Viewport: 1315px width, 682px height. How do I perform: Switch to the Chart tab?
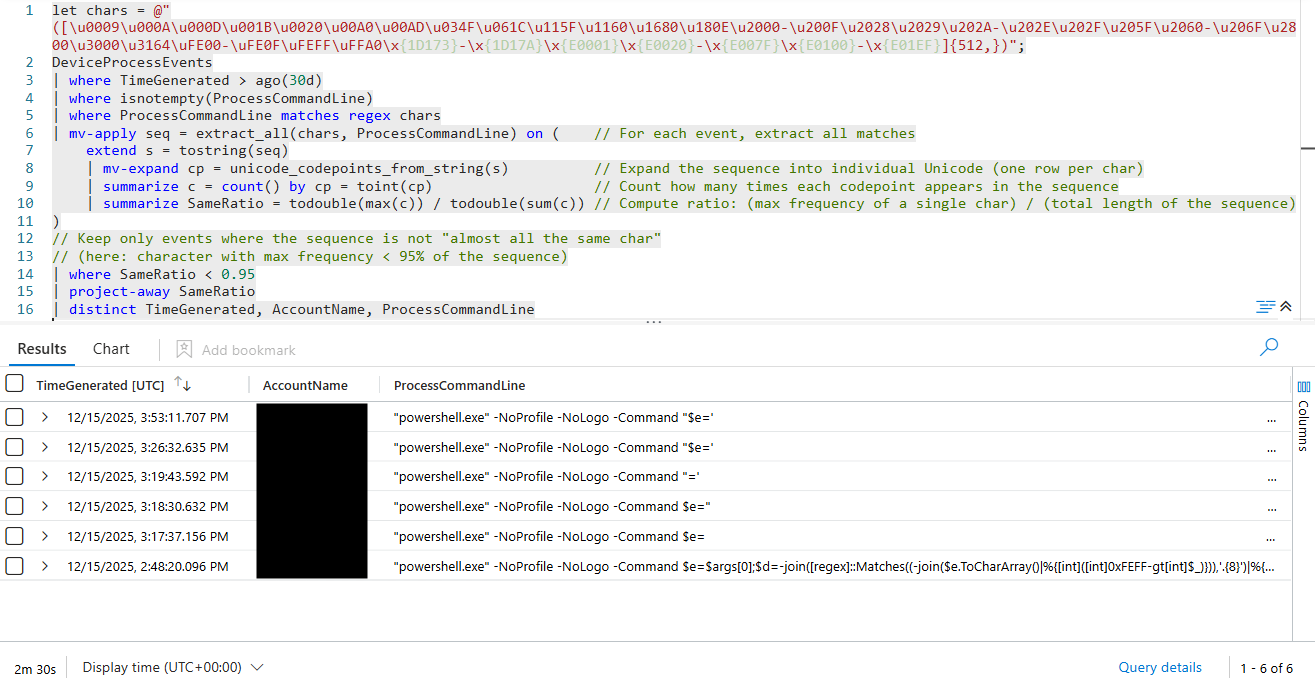(x=111, y=349)
